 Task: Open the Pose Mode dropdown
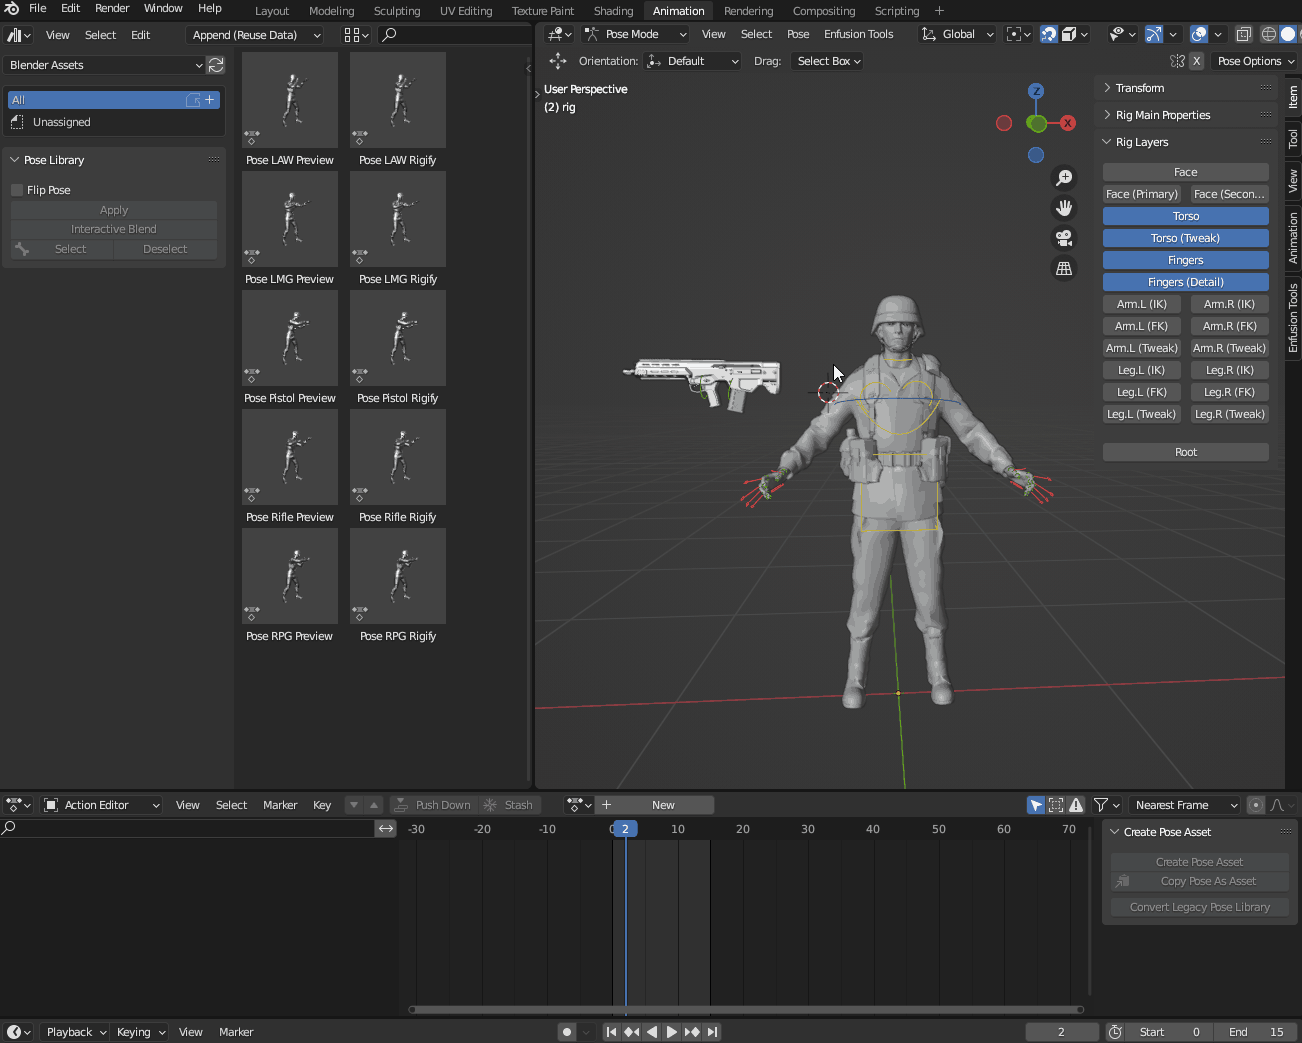(x=636, y=34)
